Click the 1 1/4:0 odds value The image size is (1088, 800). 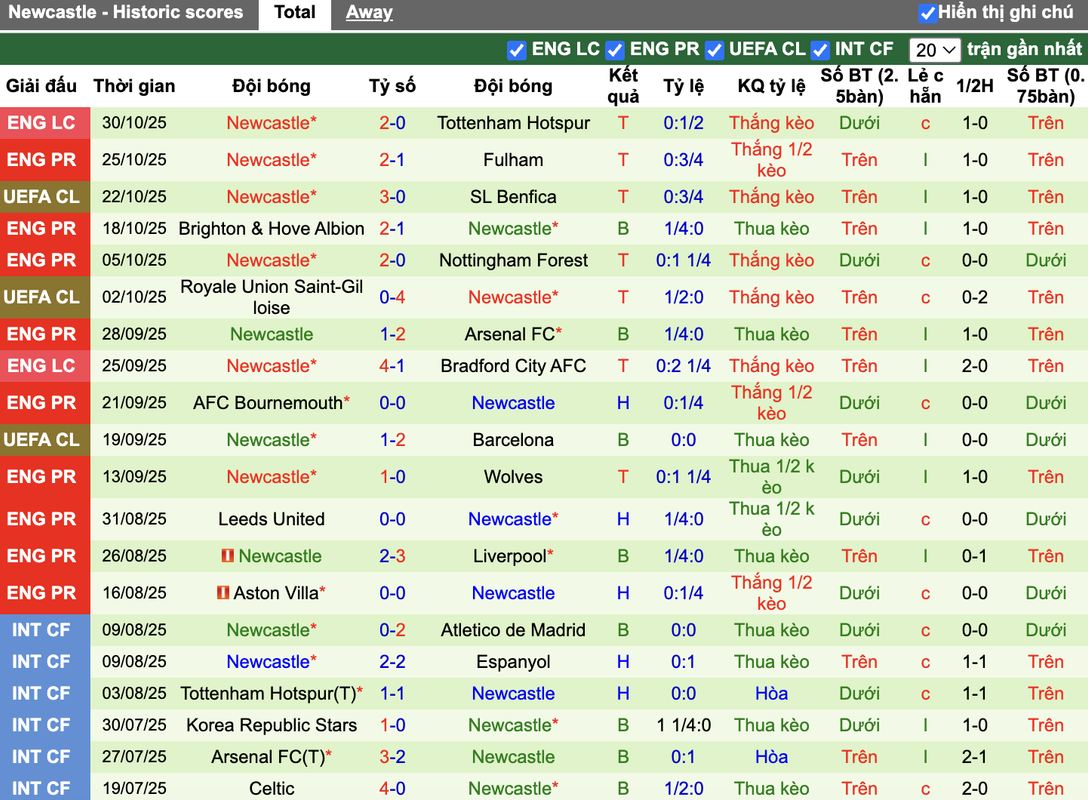point(683,725)
